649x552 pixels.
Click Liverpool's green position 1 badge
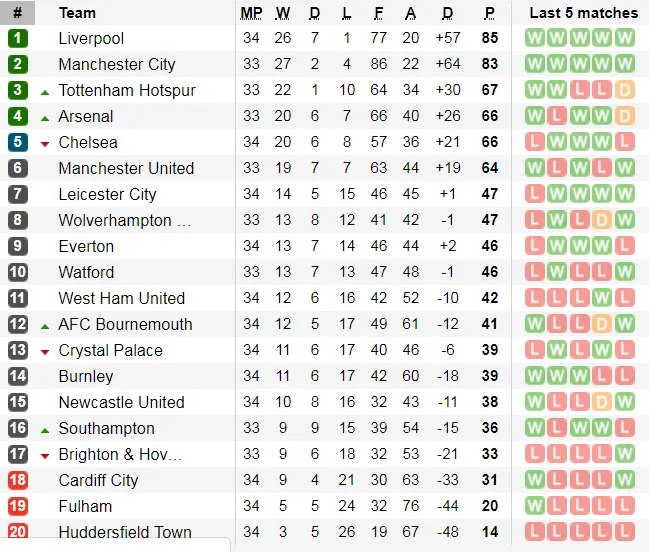(x=18, y=38)
